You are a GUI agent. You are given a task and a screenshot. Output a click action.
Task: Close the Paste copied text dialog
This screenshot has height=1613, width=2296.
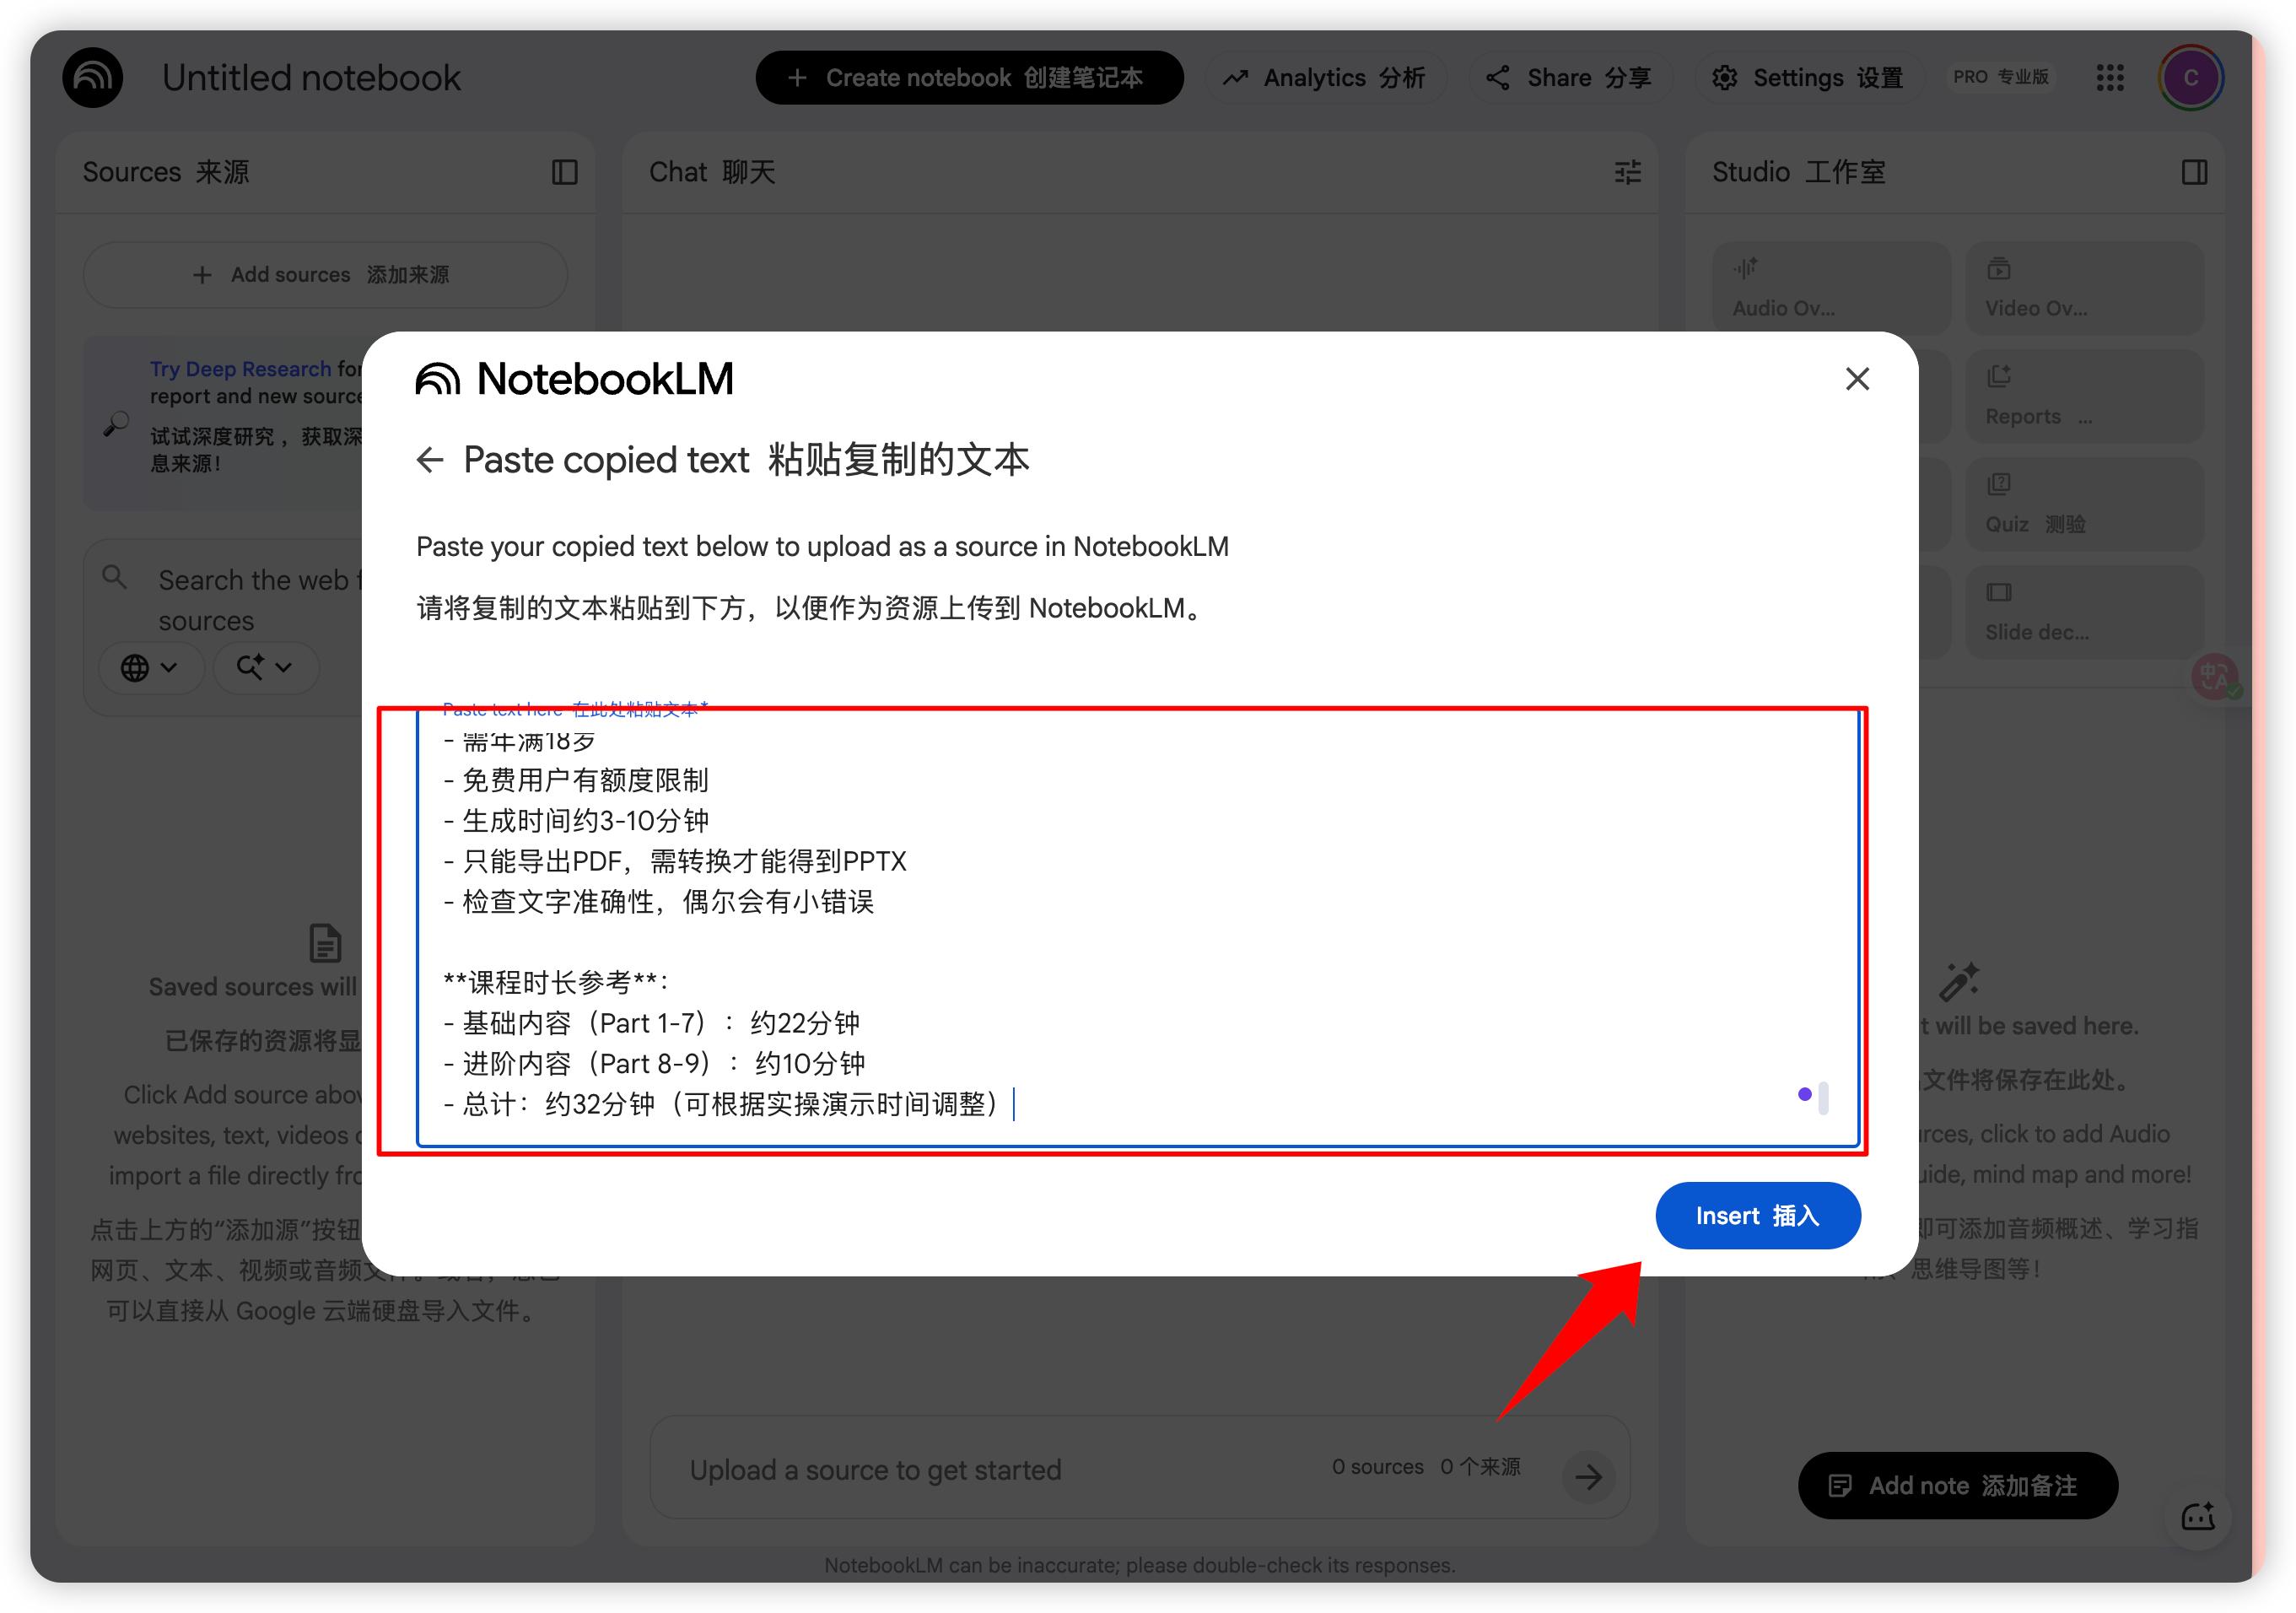point(1857,379)
